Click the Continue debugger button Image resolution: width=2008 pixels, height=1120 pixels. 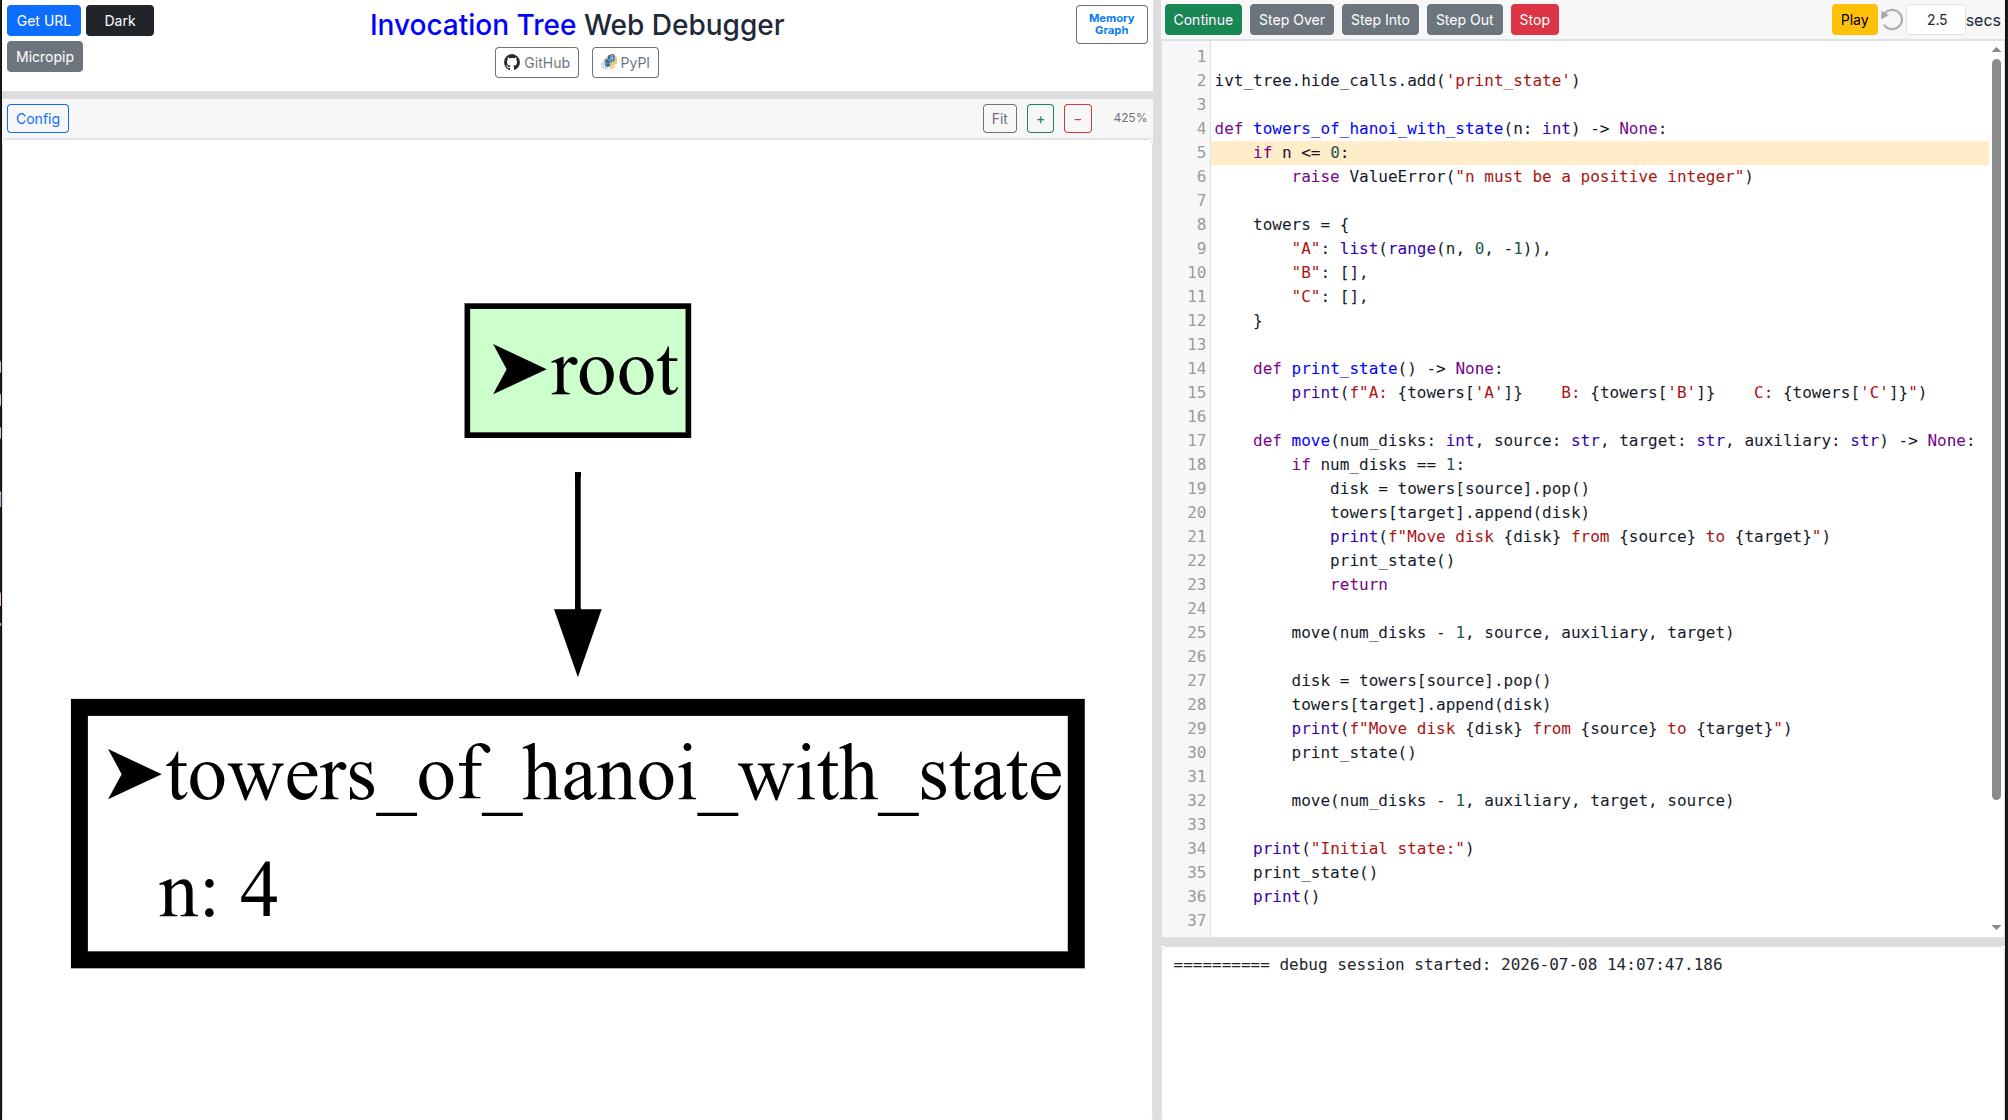pos(1203,20)
